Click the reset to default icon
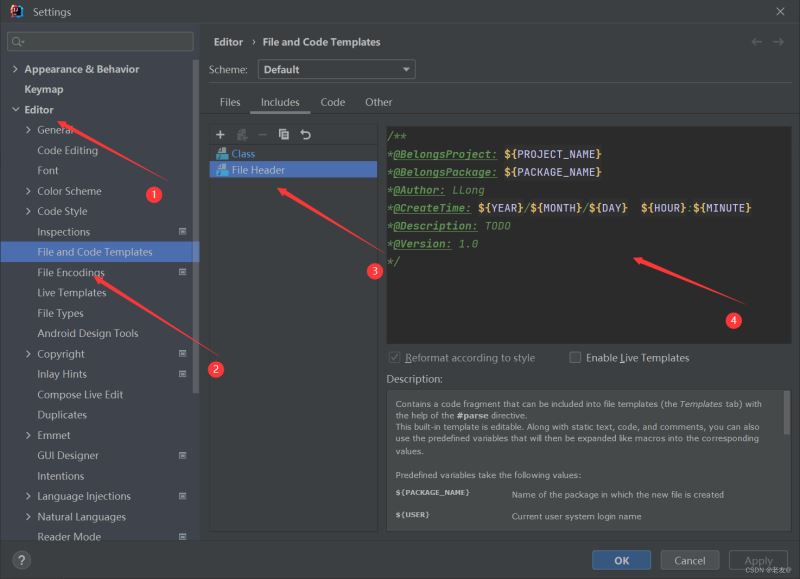Screen dimensions: 800x579 pyautogui.click(x=305, y=135)
